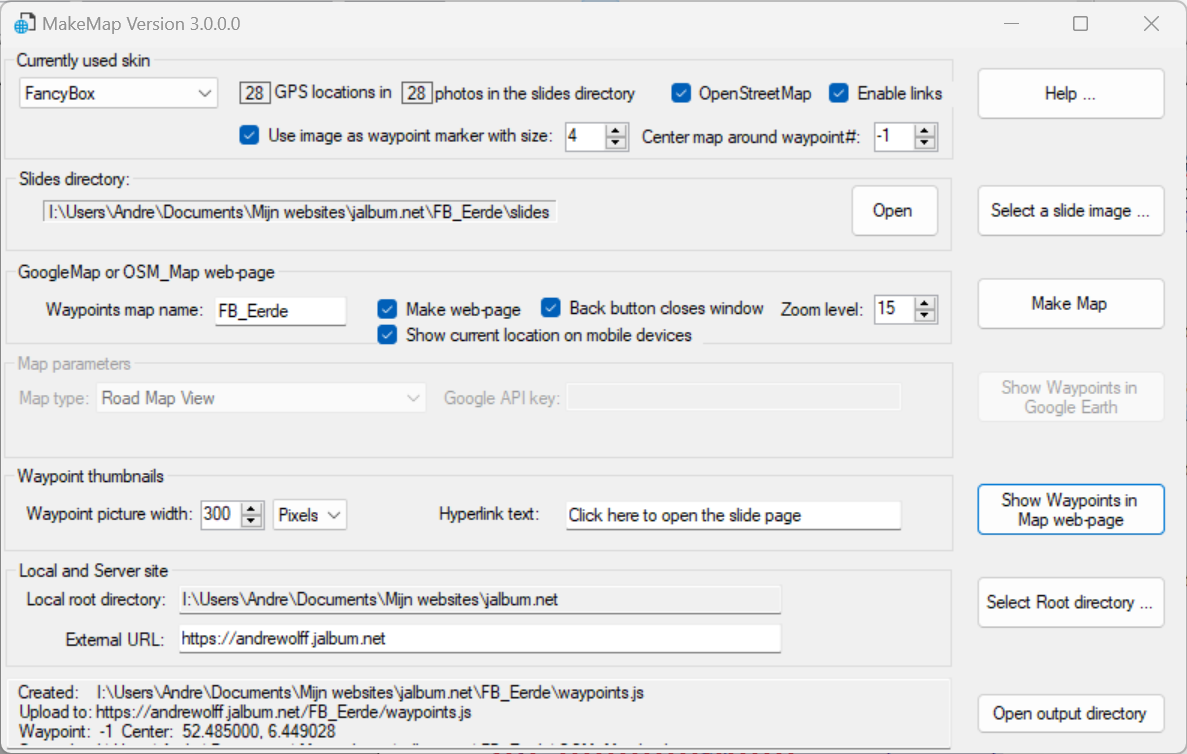Decrease the Waypoint picture width
The width and height of the screenshot is (1187, 754).
(x=251, y=520)
